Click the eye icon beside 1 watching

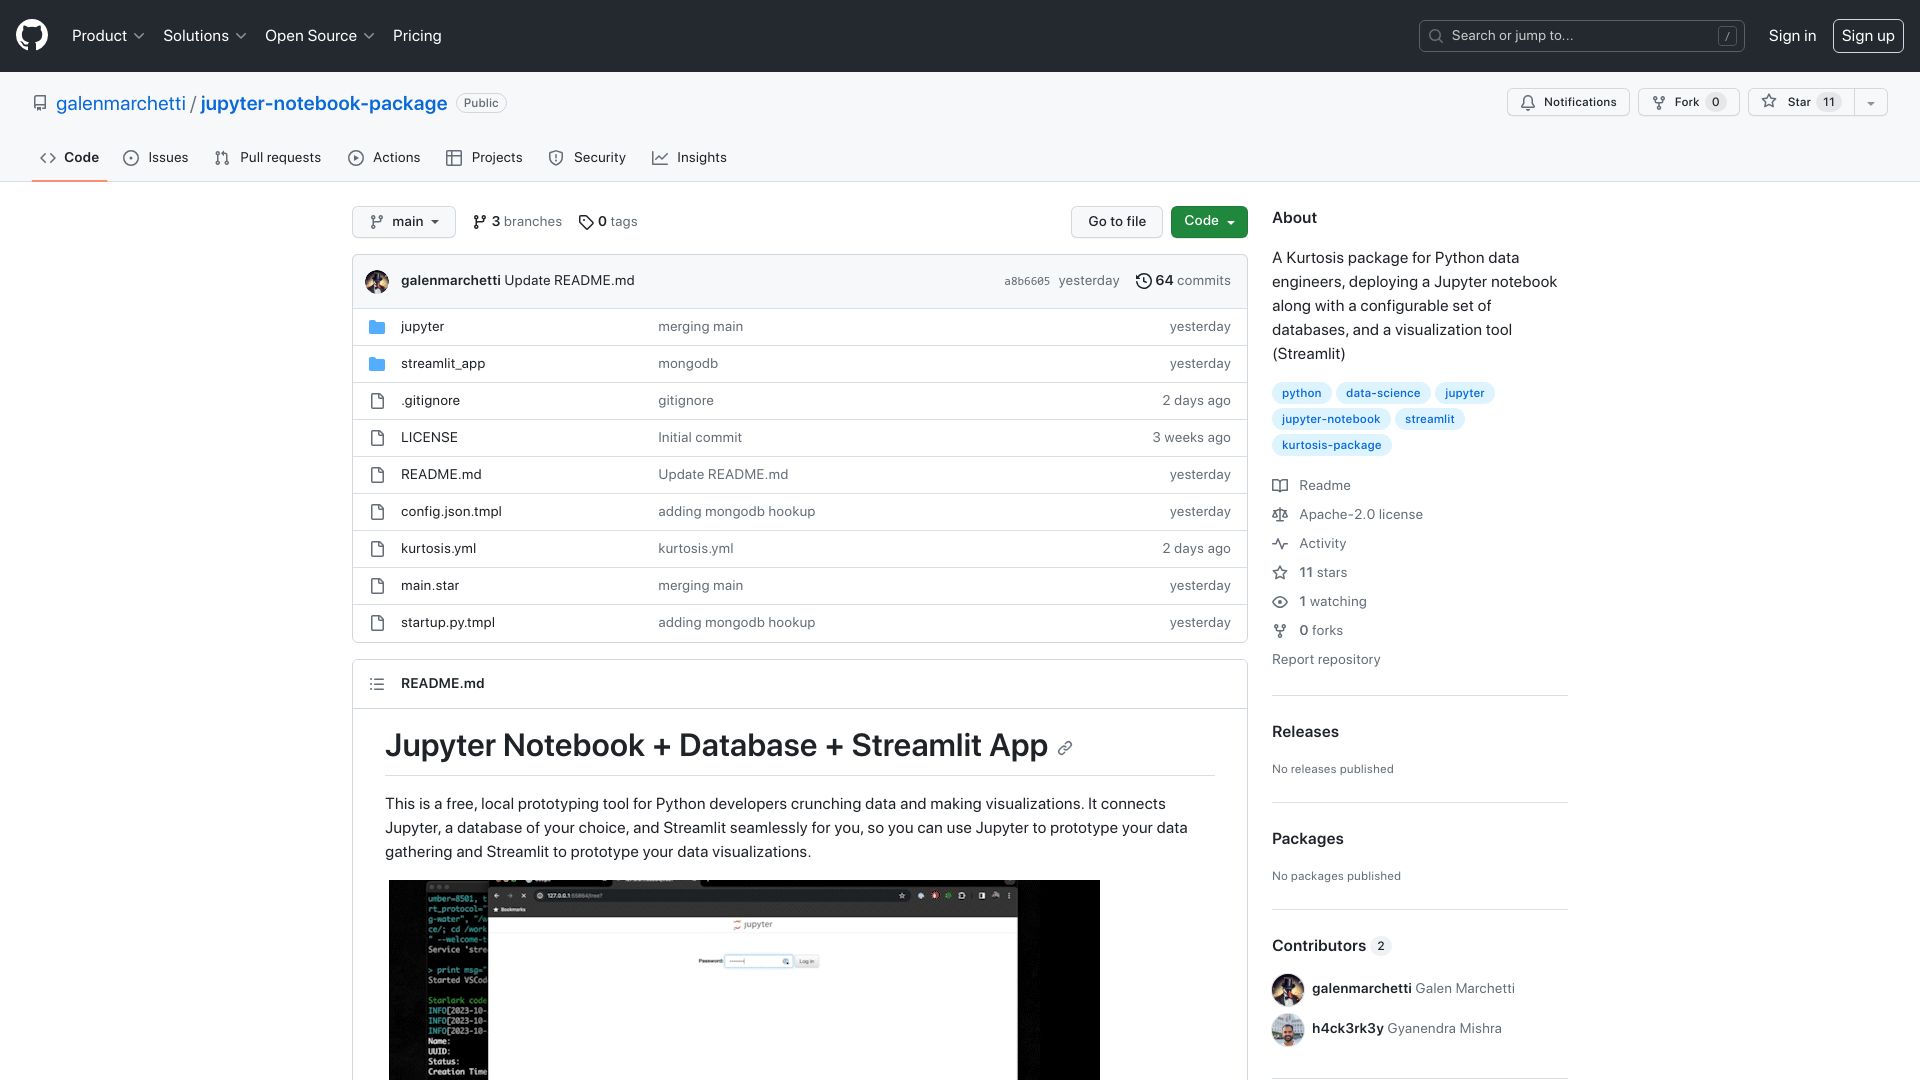[x=1280, y=602]
